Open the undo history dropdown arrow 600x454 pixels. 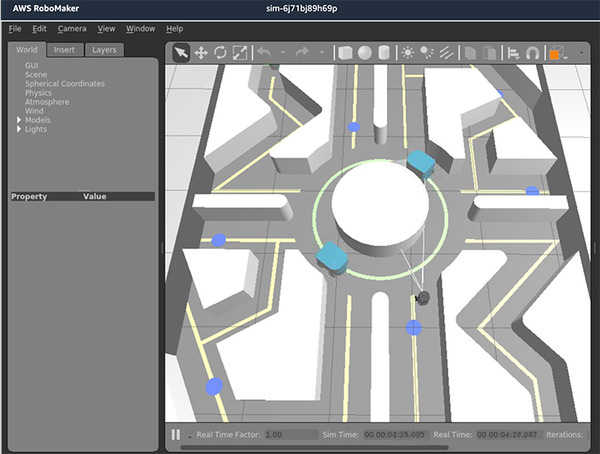click(281, 52)
